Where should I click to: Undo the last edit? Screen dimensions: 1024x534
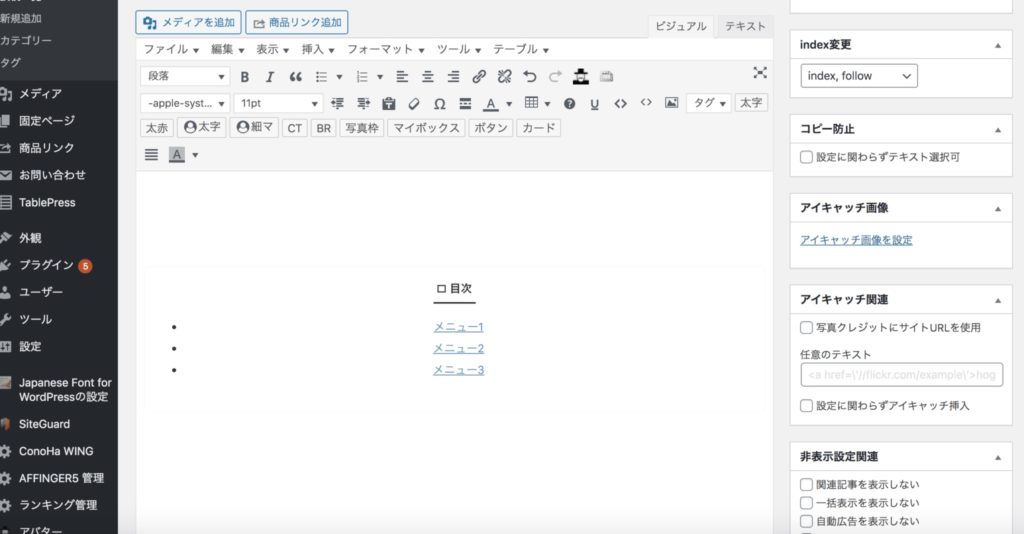pyautogui.click(x=530, y=77)
